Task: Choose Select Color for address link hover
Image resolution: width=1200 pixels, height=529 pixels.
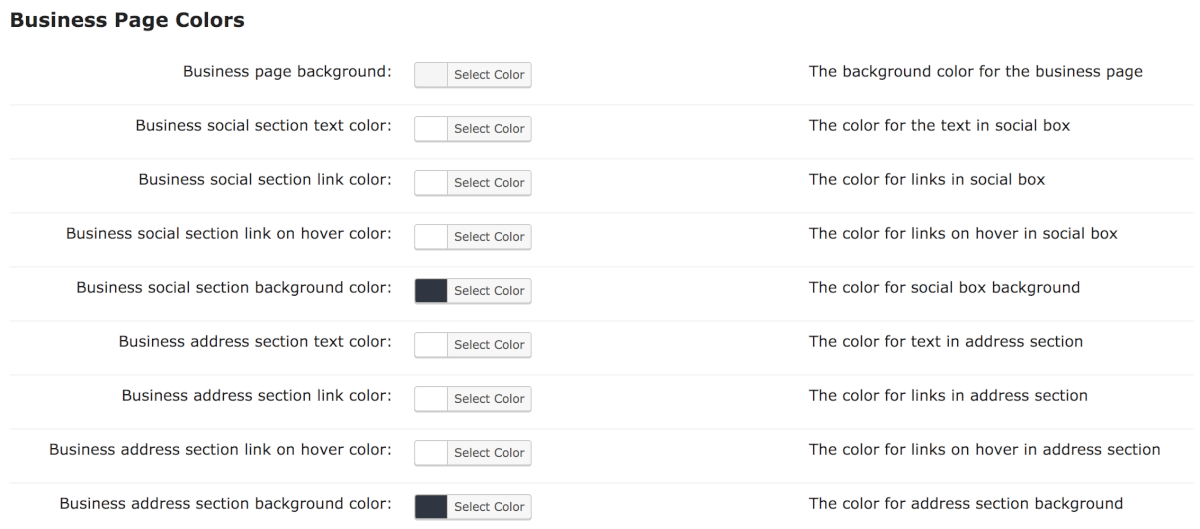Action: pos(489,453)
